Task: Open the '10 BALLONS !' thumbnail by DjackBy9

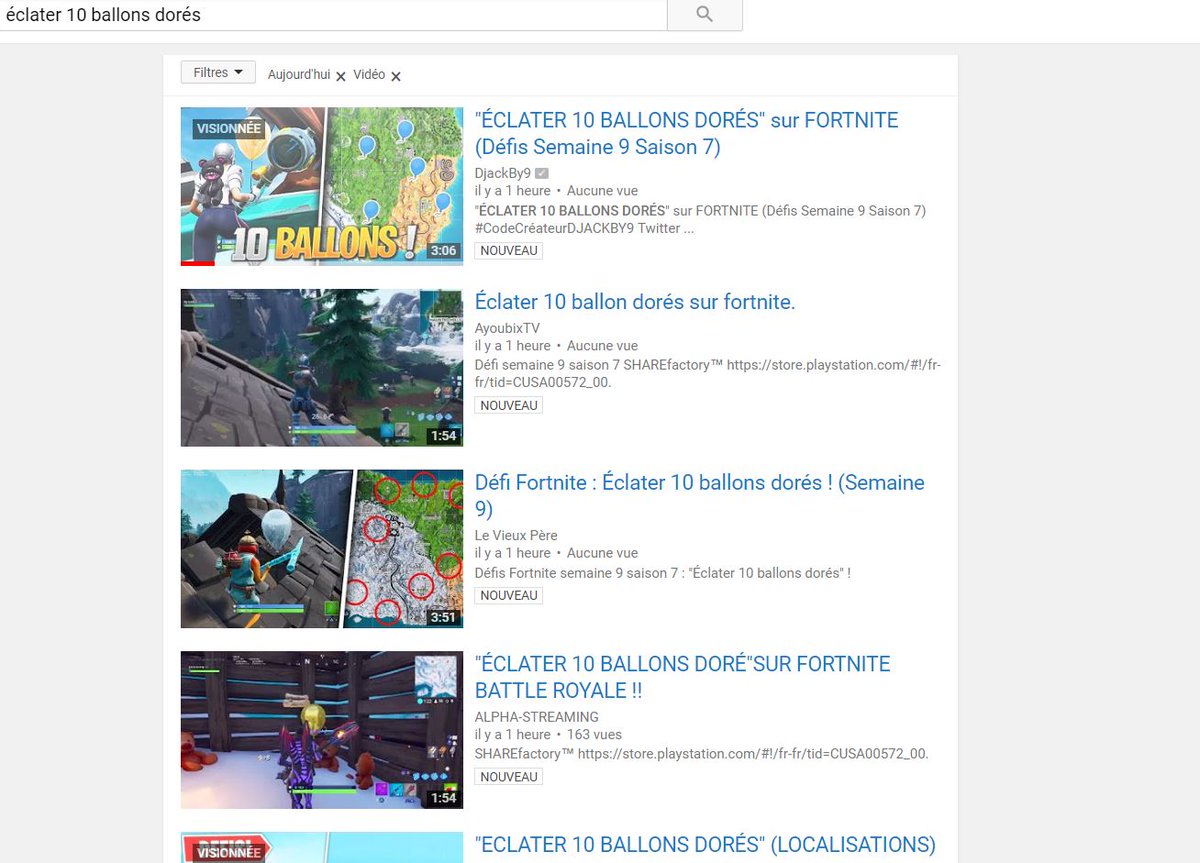Action: click(322, 186)
